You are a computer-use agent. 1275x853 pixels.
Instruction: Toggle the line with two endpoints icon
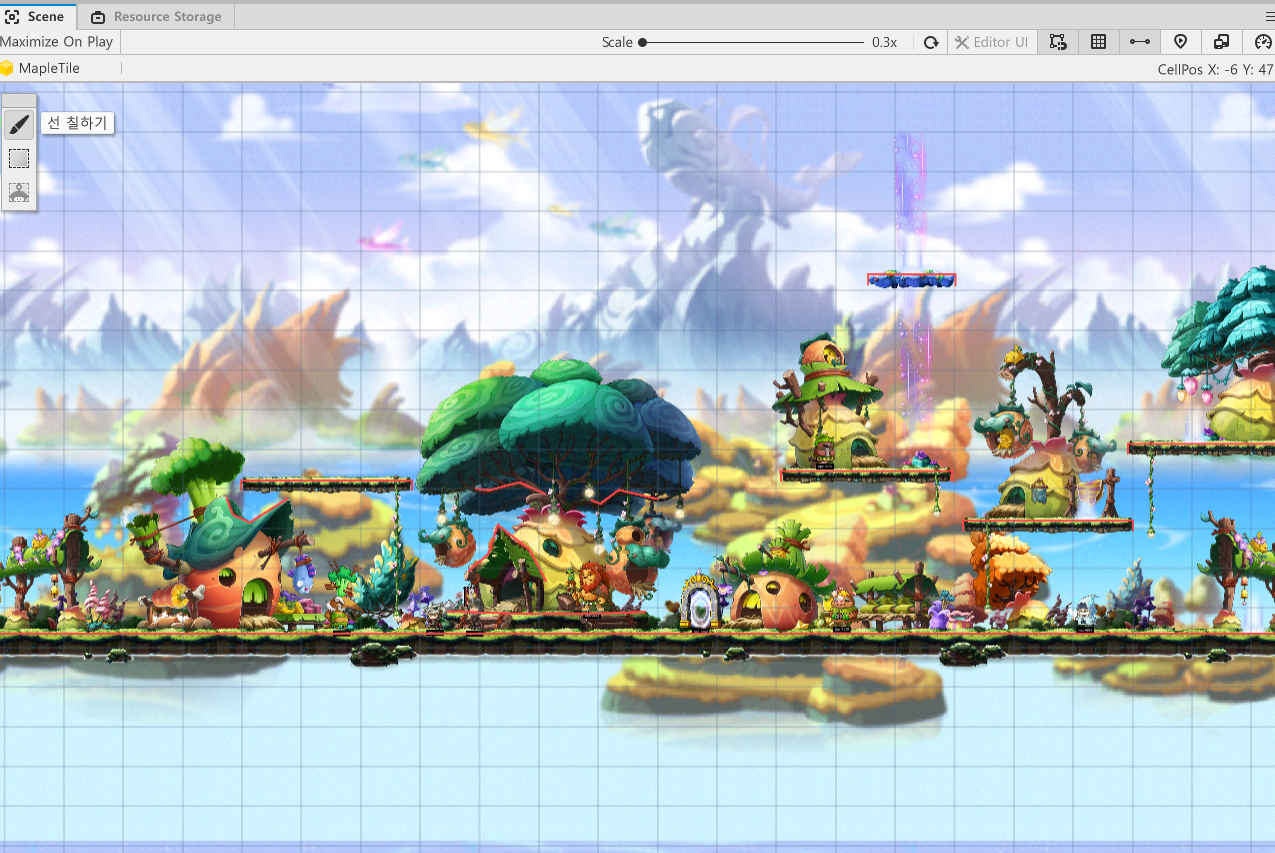[1139, 42]
